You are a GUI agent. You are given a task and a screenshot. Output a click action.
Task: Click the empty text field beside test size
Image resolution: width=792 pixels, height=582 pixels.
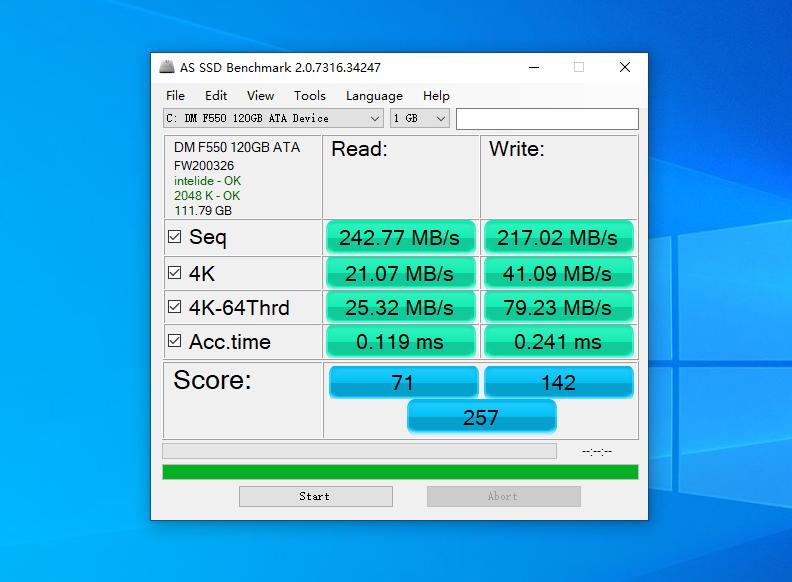click(x=547, y=119)
